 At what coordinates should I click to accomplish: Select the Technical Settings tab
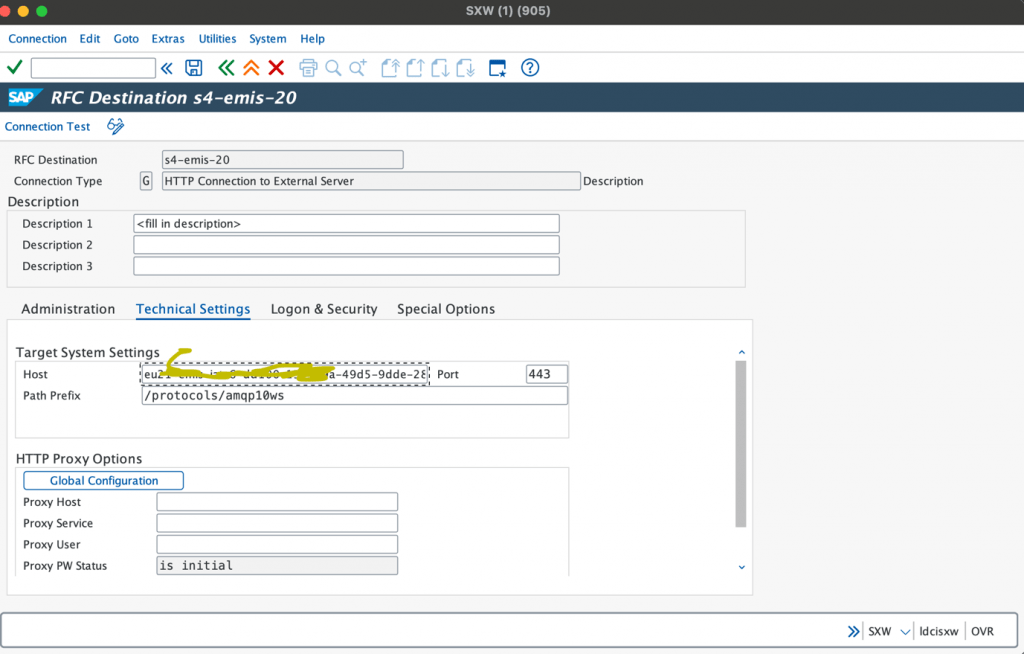click(x=193, y=309)
